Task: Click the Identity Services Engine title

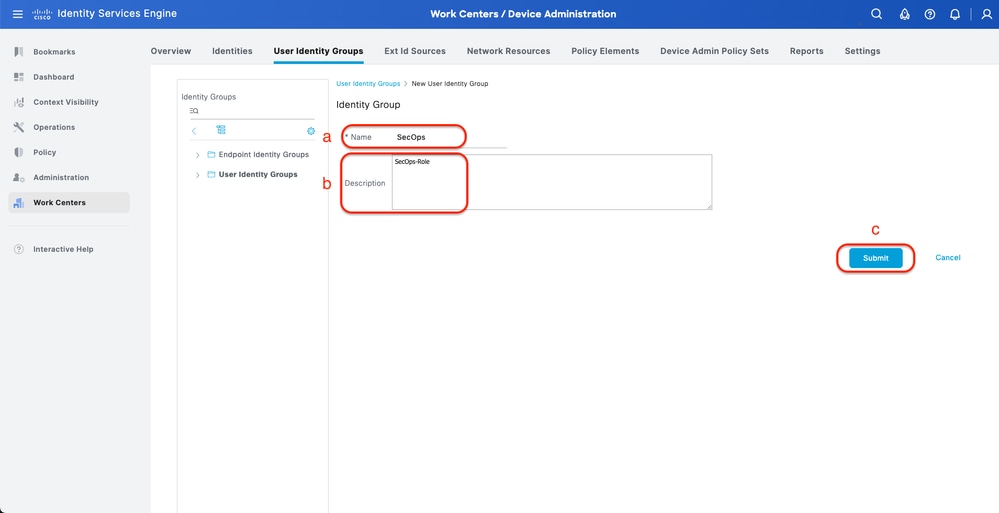Action: tap(117, 14)
